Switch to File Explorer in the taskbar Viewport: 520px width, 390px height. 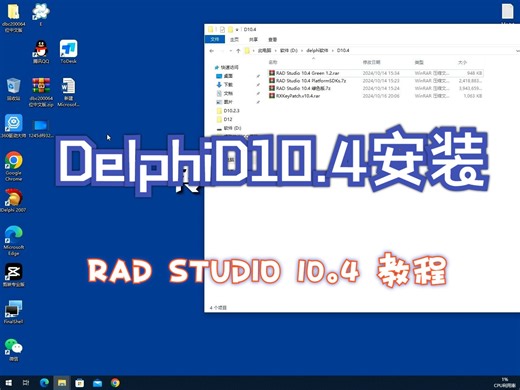point(62,383)
